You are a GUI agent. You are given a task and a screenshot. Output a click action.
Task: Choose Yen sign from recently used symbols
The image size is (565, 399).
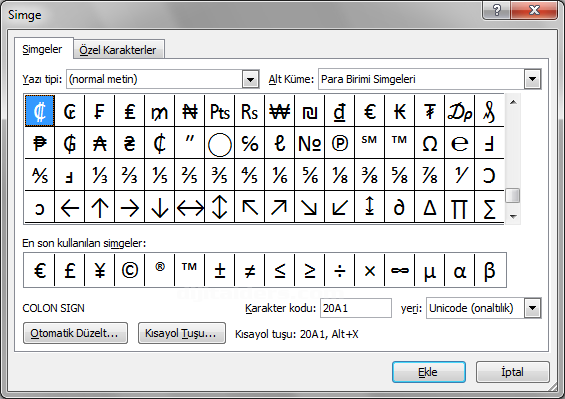(x=99, y=270)
